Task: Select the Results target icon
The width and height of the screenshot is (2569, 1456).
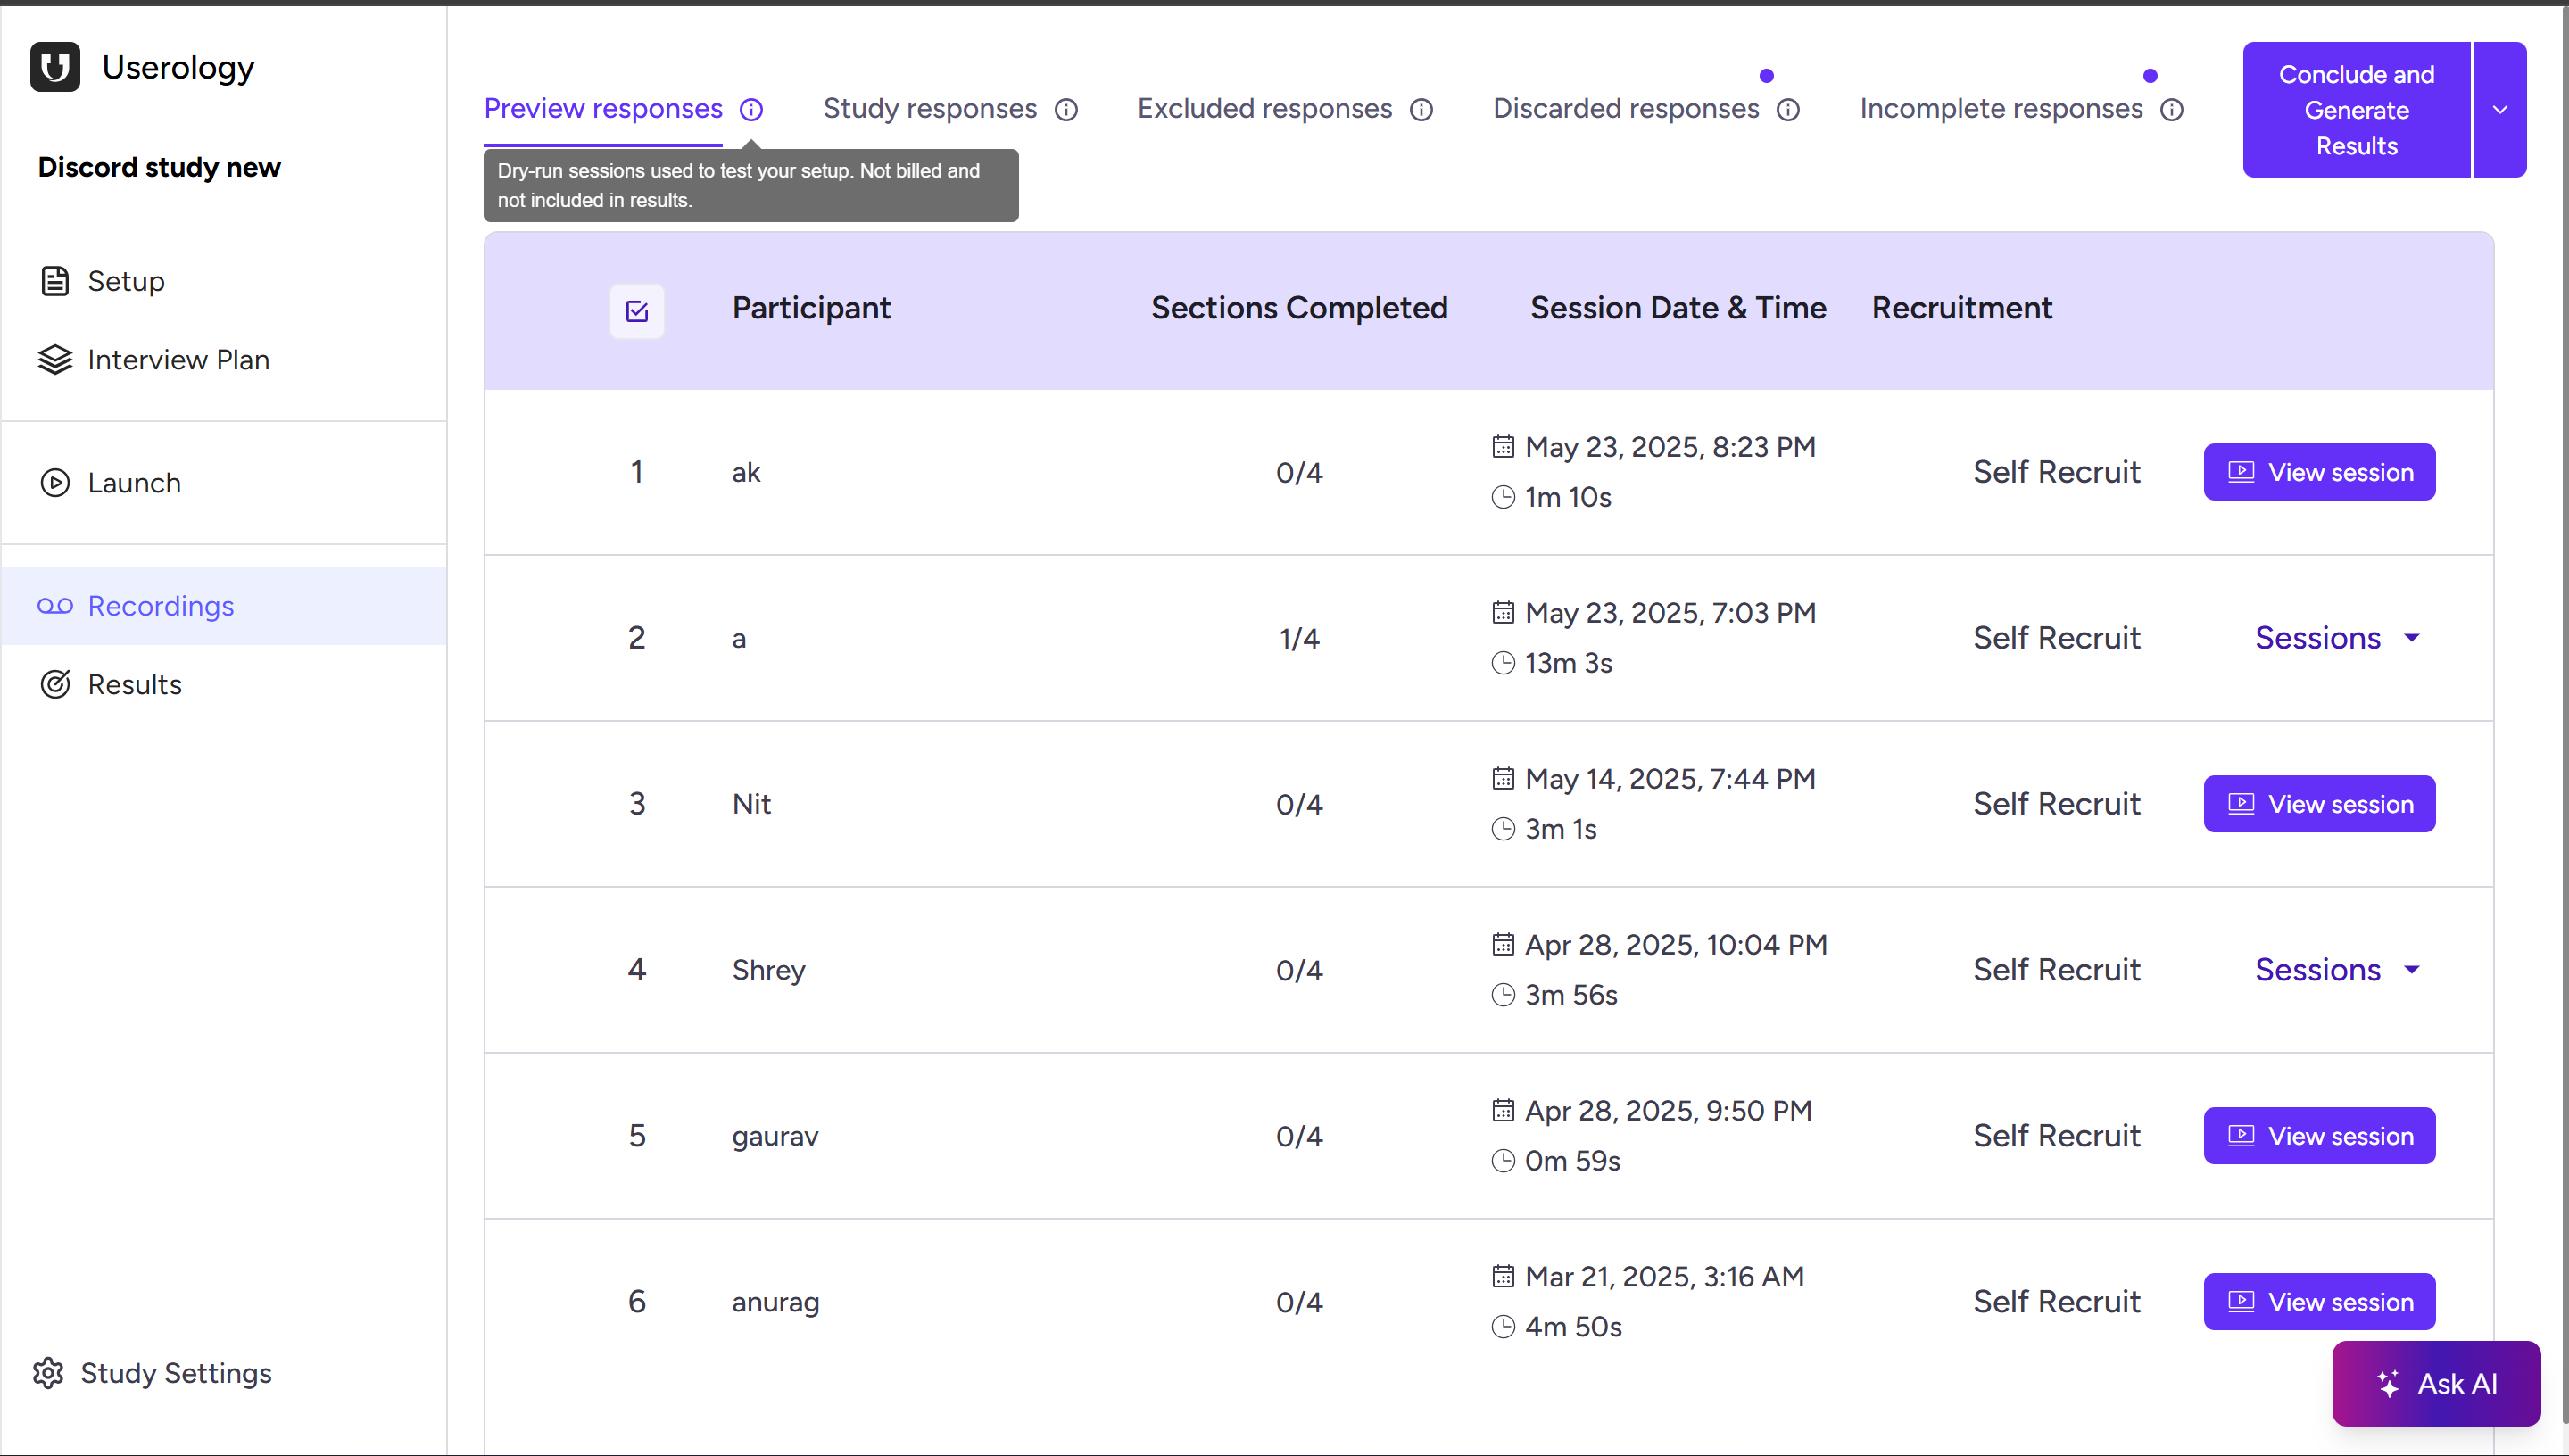Action: [55, 684]
